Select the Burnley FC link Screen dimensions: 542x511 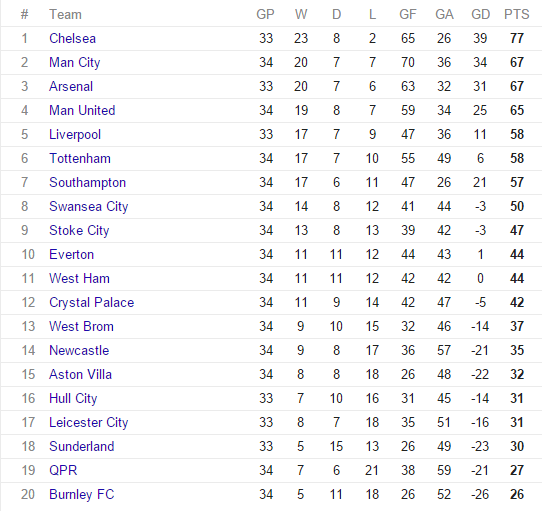point(82,495)
